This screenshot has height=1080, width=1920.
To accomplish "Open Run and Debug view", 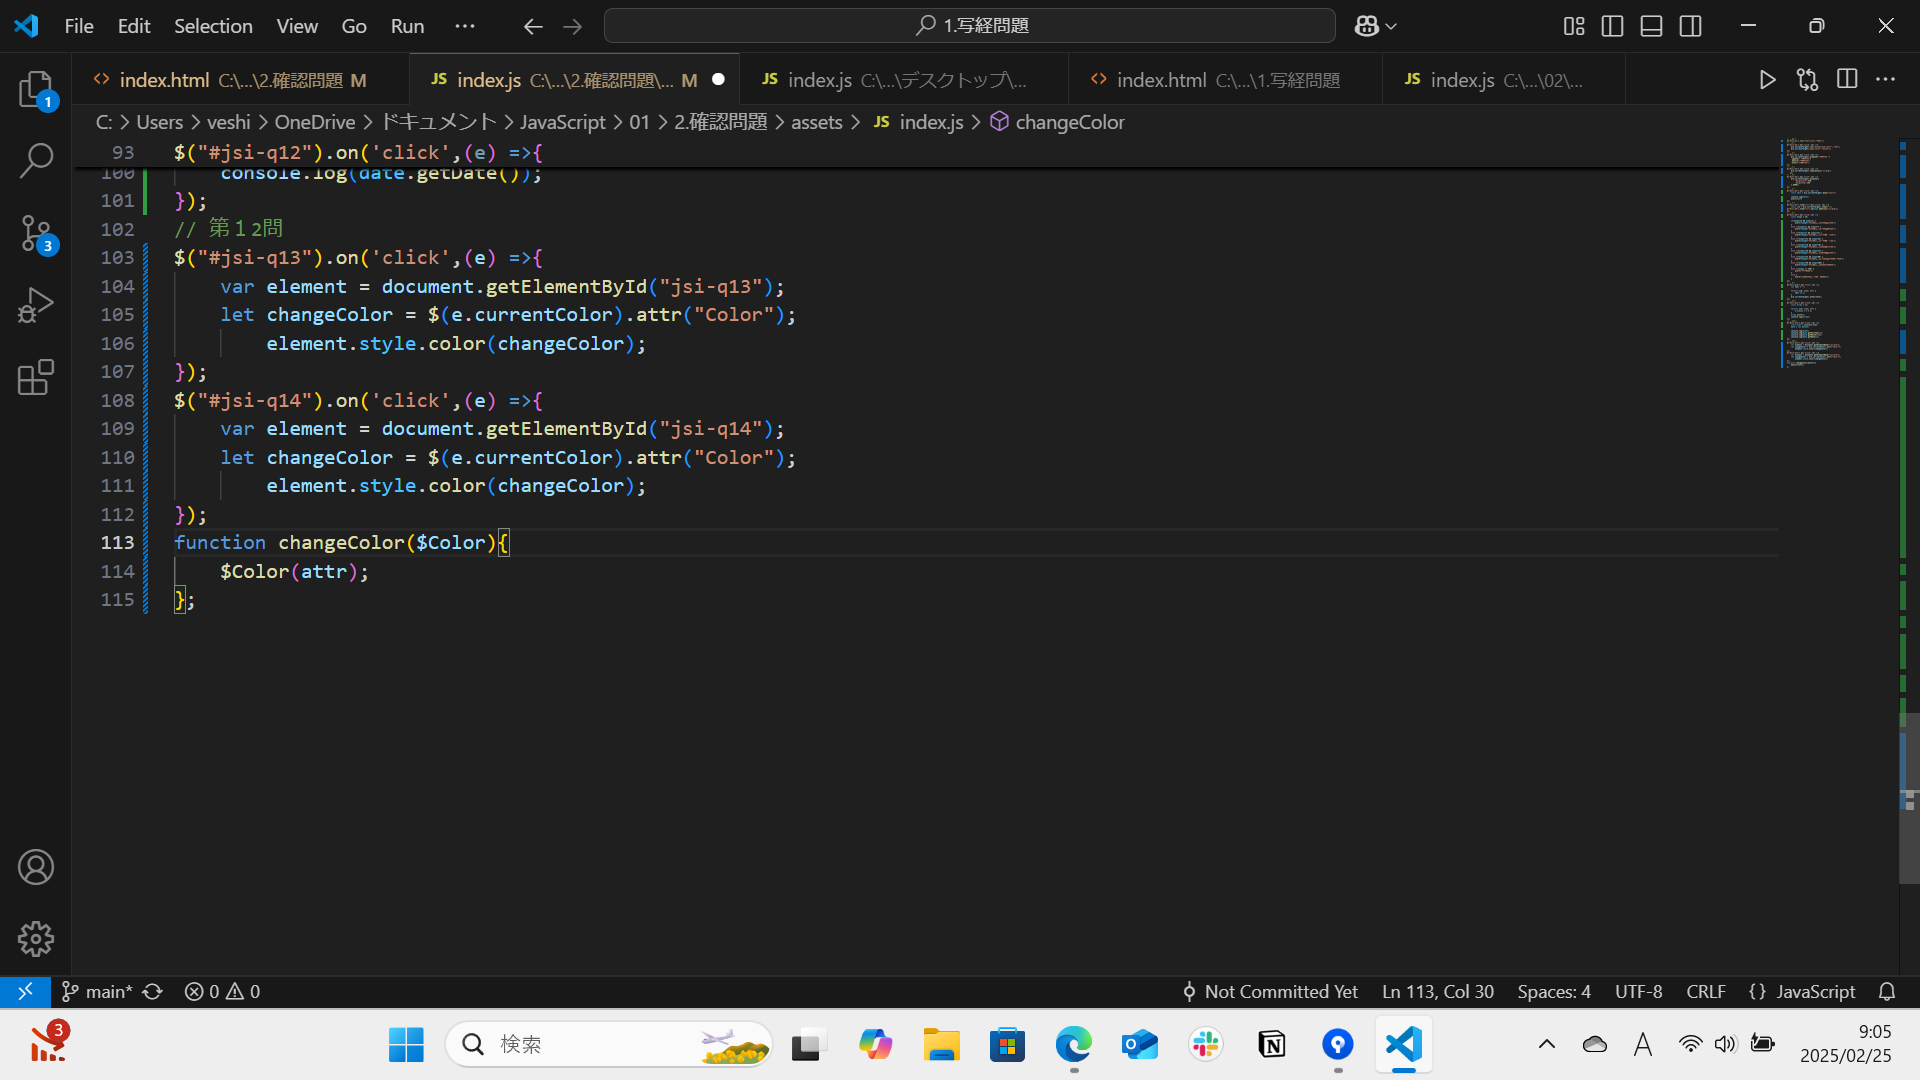I will 36,305.
